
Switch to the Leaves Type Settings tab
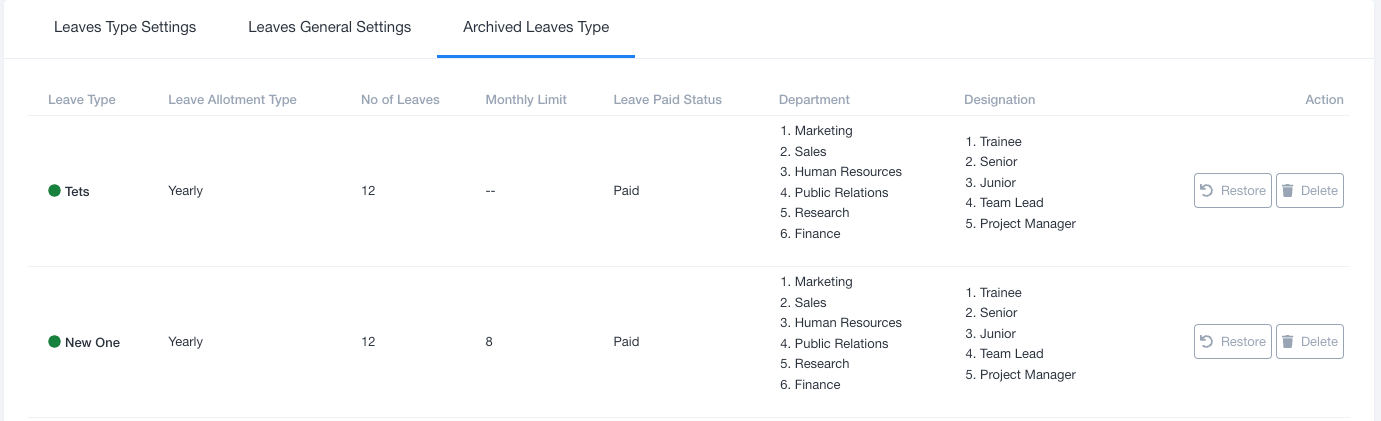click(x=125, y=27)
